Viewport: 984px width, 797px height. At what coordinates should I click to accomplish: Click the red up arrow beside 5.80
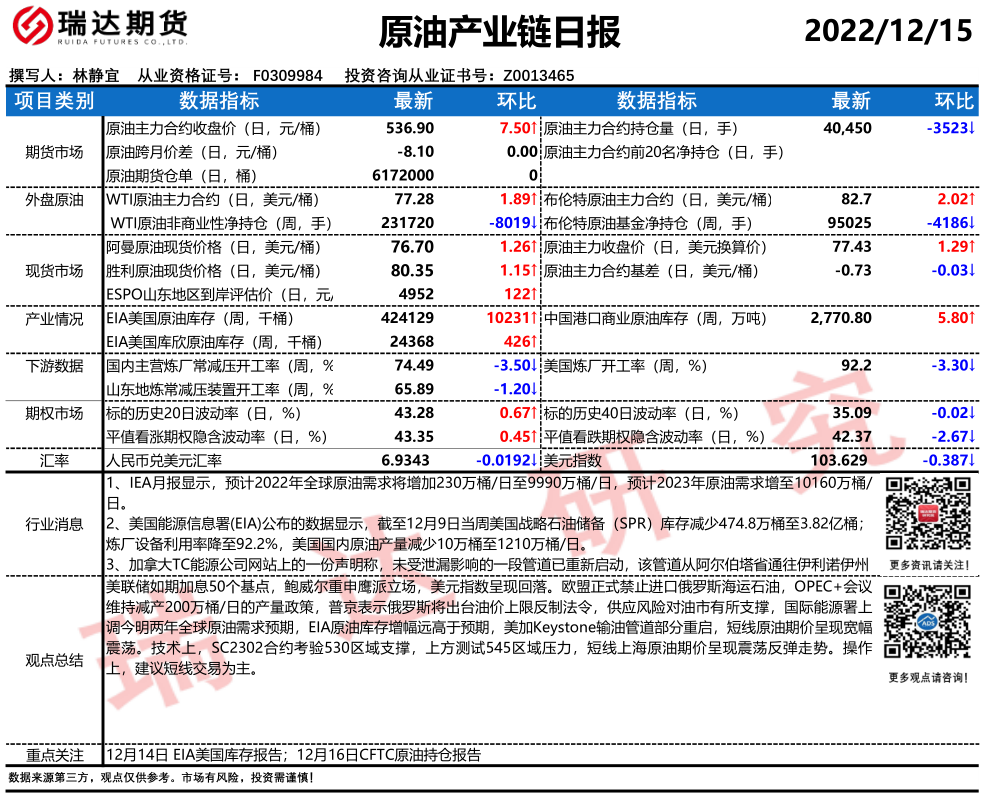click(x=971, y=319)
